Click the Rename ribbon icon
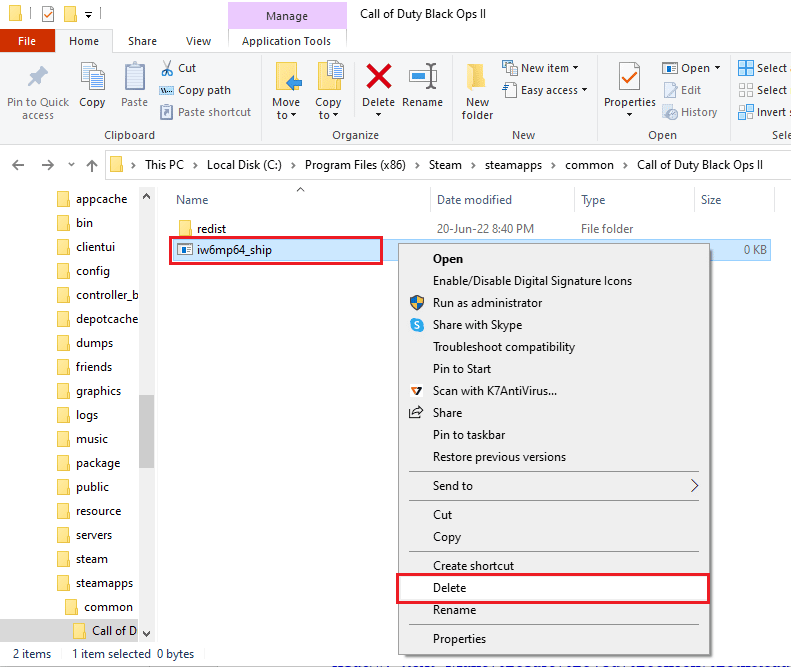Screen dimensions: 791x667 click(x=423, y=77)
